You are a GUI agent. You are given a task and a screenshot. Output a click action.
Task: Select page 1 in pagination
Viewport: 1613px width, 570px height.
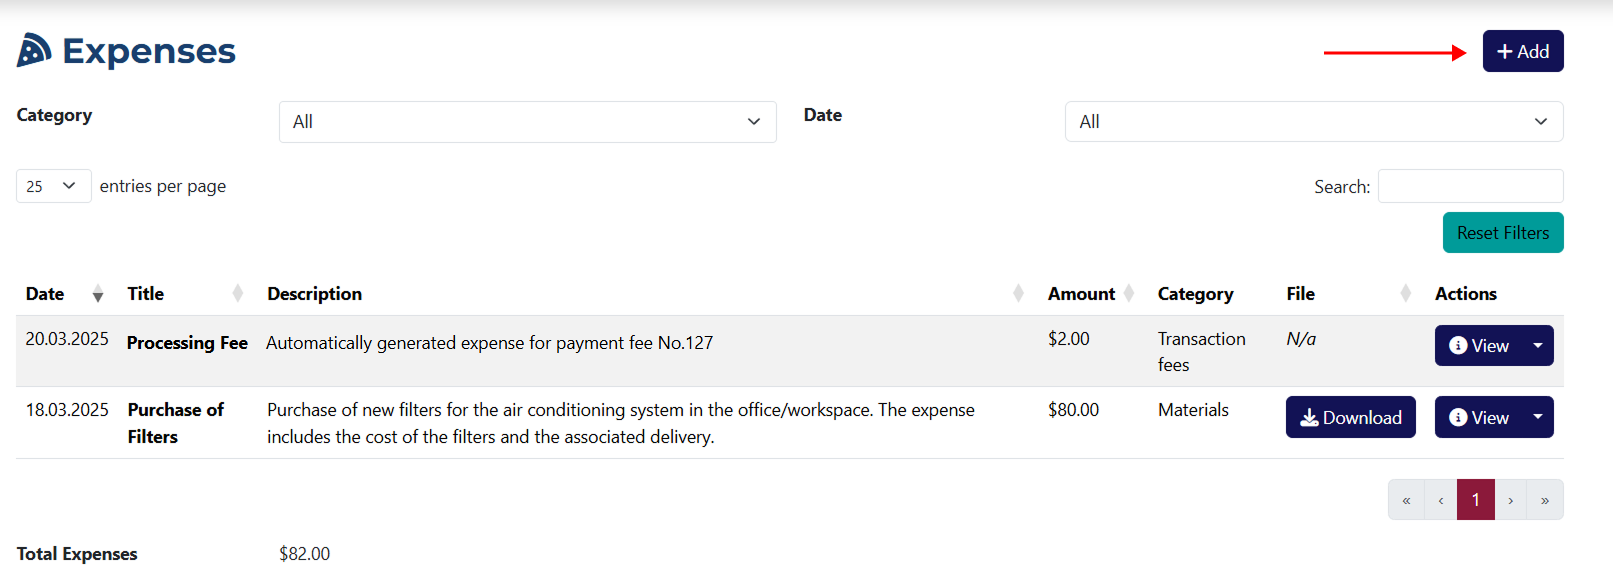(x=1475, y=500)
